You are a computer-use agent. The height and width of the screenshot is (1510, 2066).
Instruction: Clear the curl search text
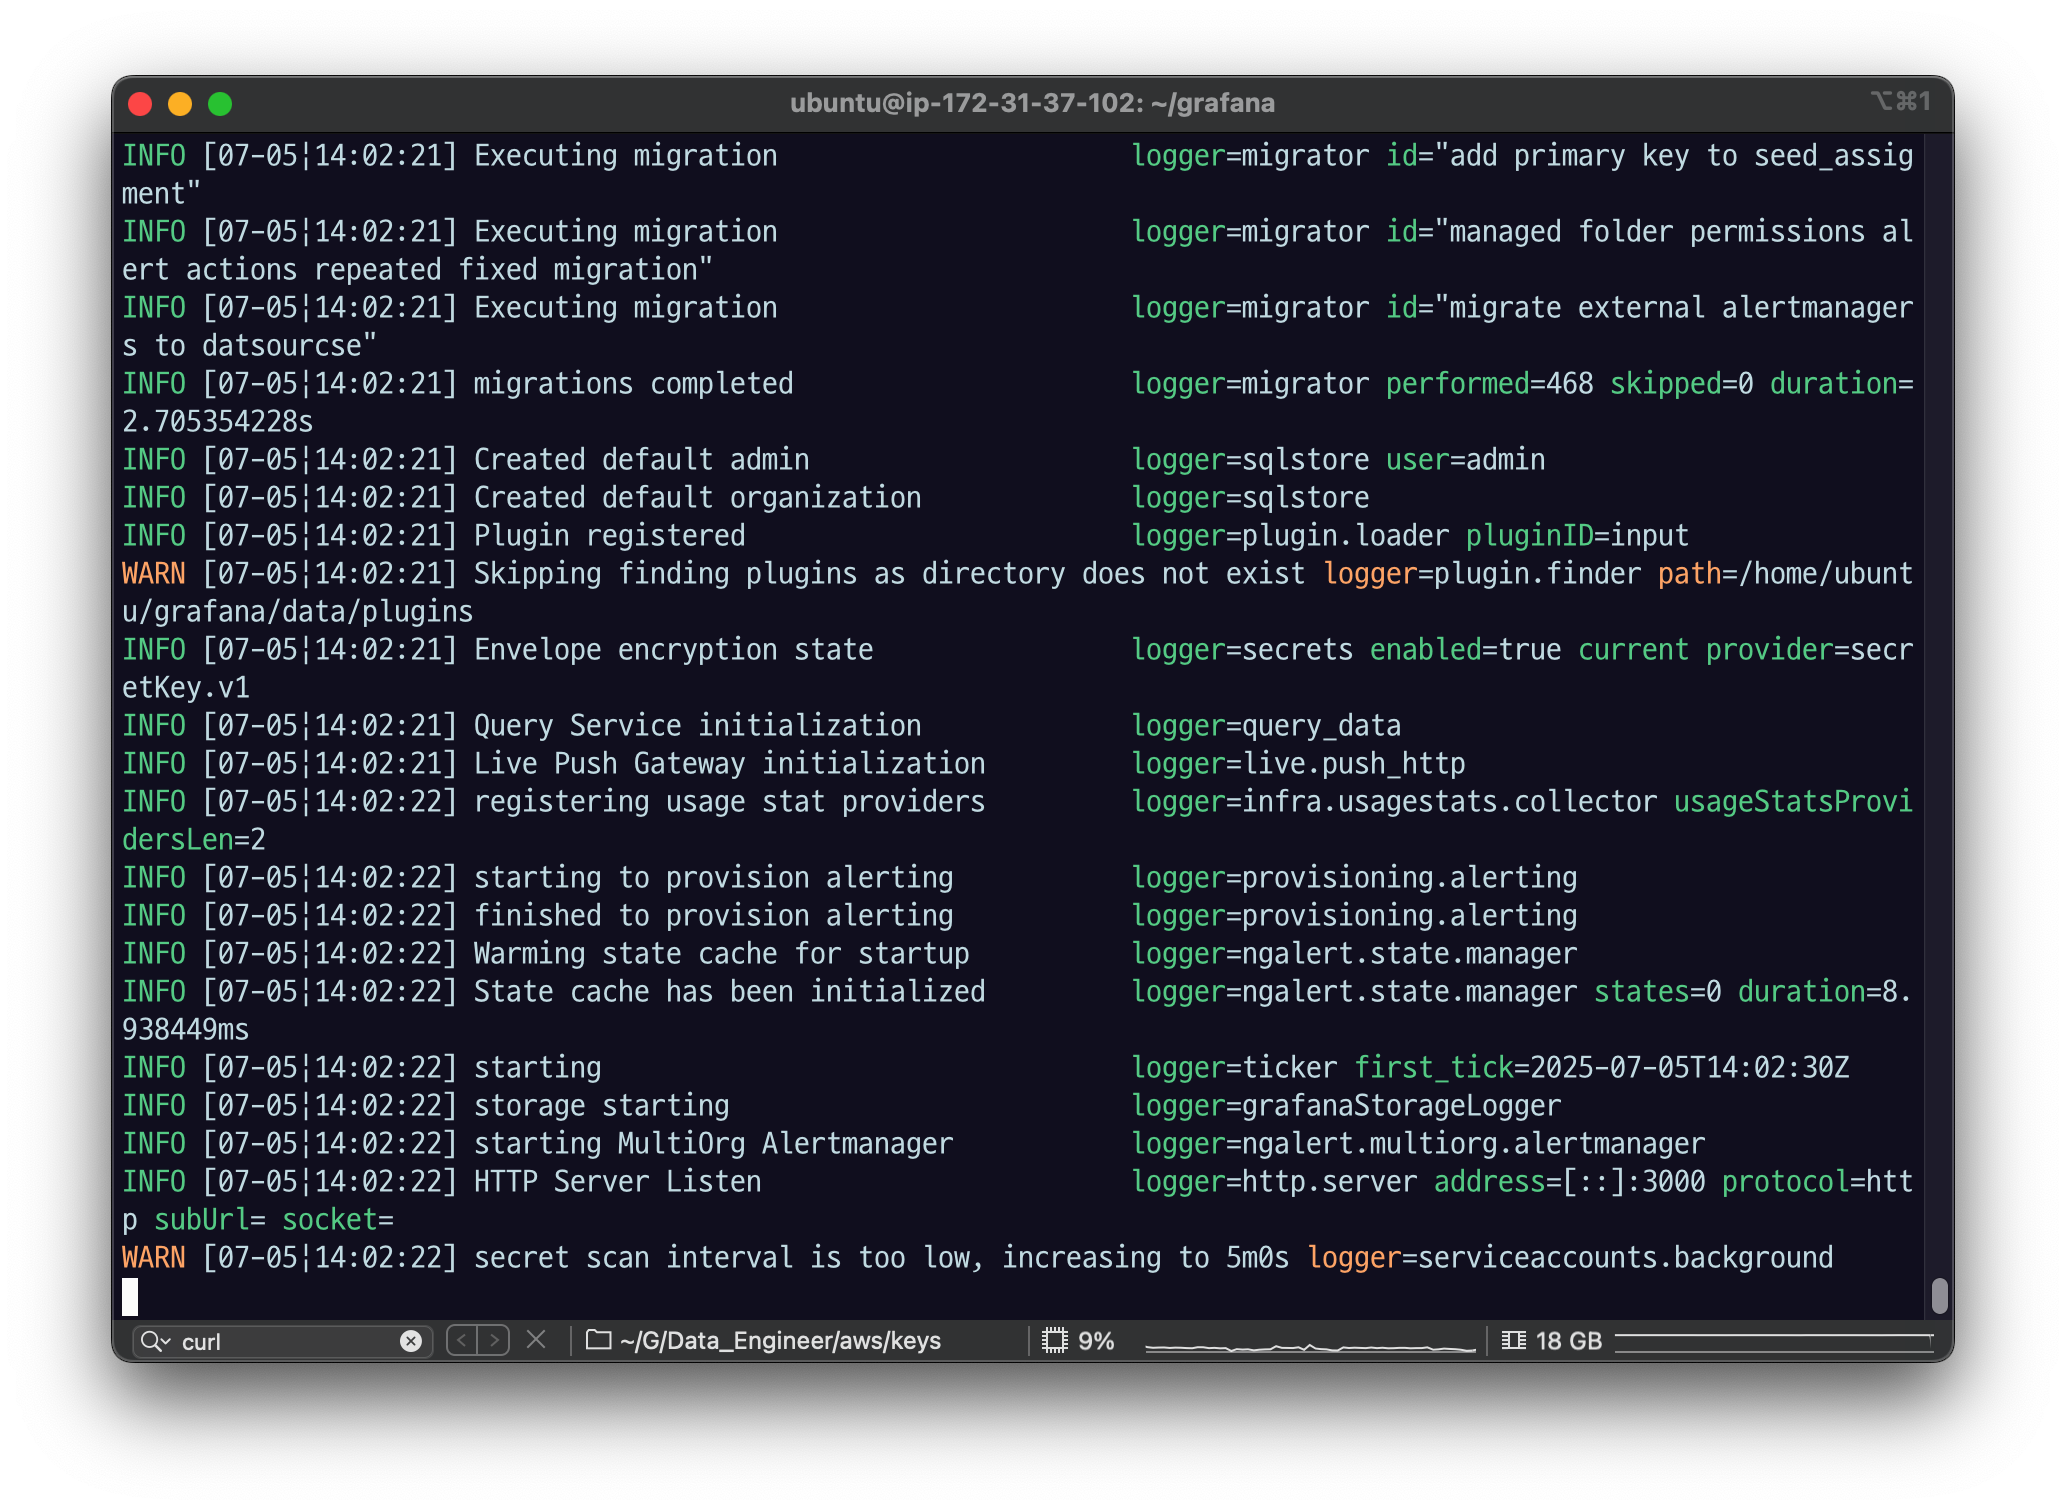(x=410, y=1341)
